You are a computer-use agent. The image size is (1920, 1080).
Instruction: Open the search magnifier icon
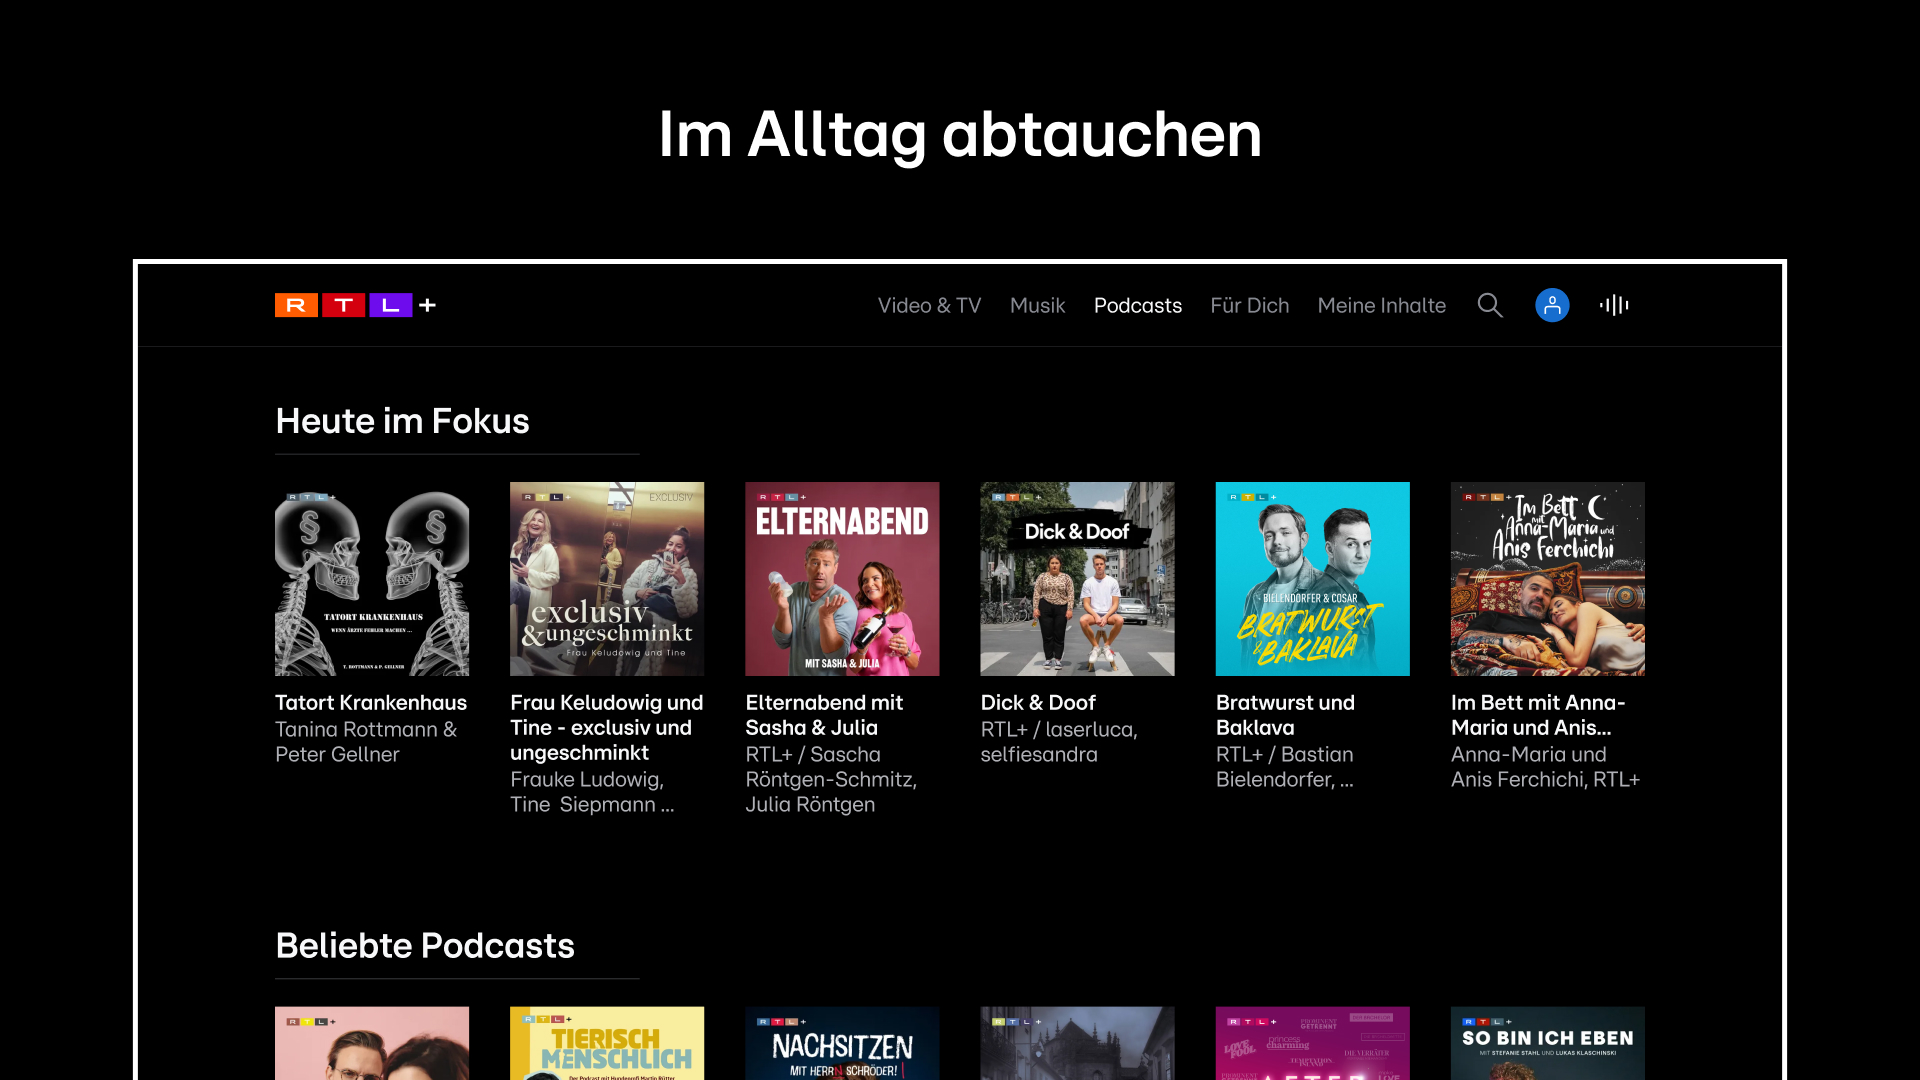click(1490, 305)
